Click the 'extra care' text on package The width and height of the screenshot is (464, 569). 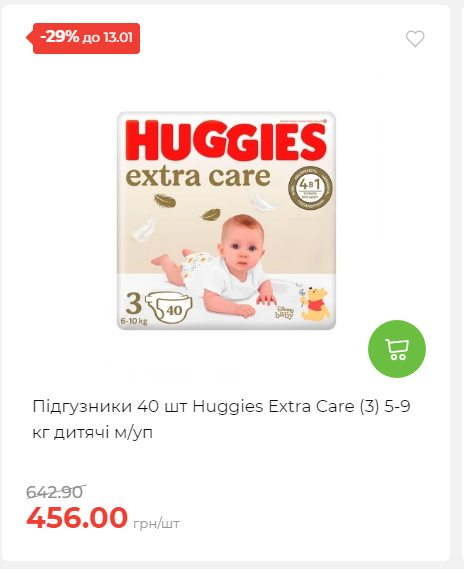(198, 176)
